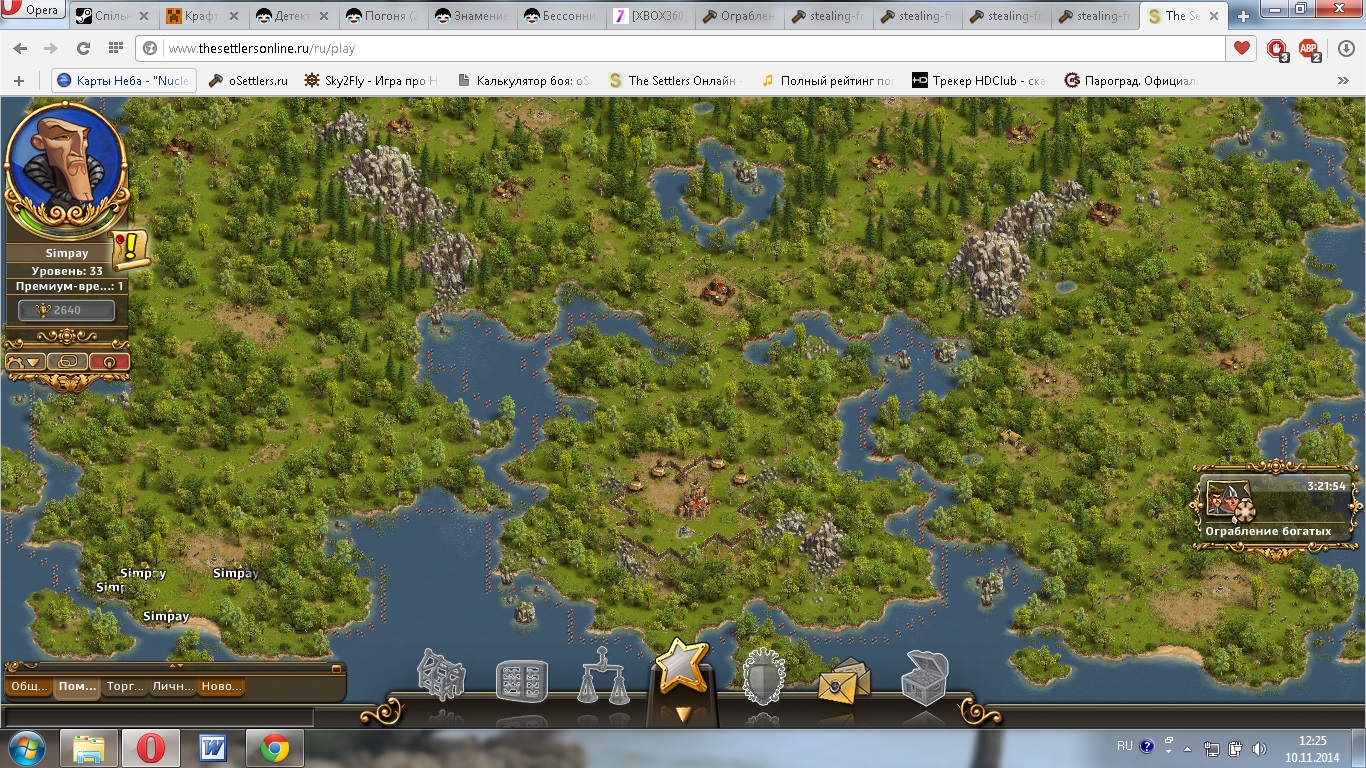Open the star menu
1366x768 pixels.
[683, 667]
